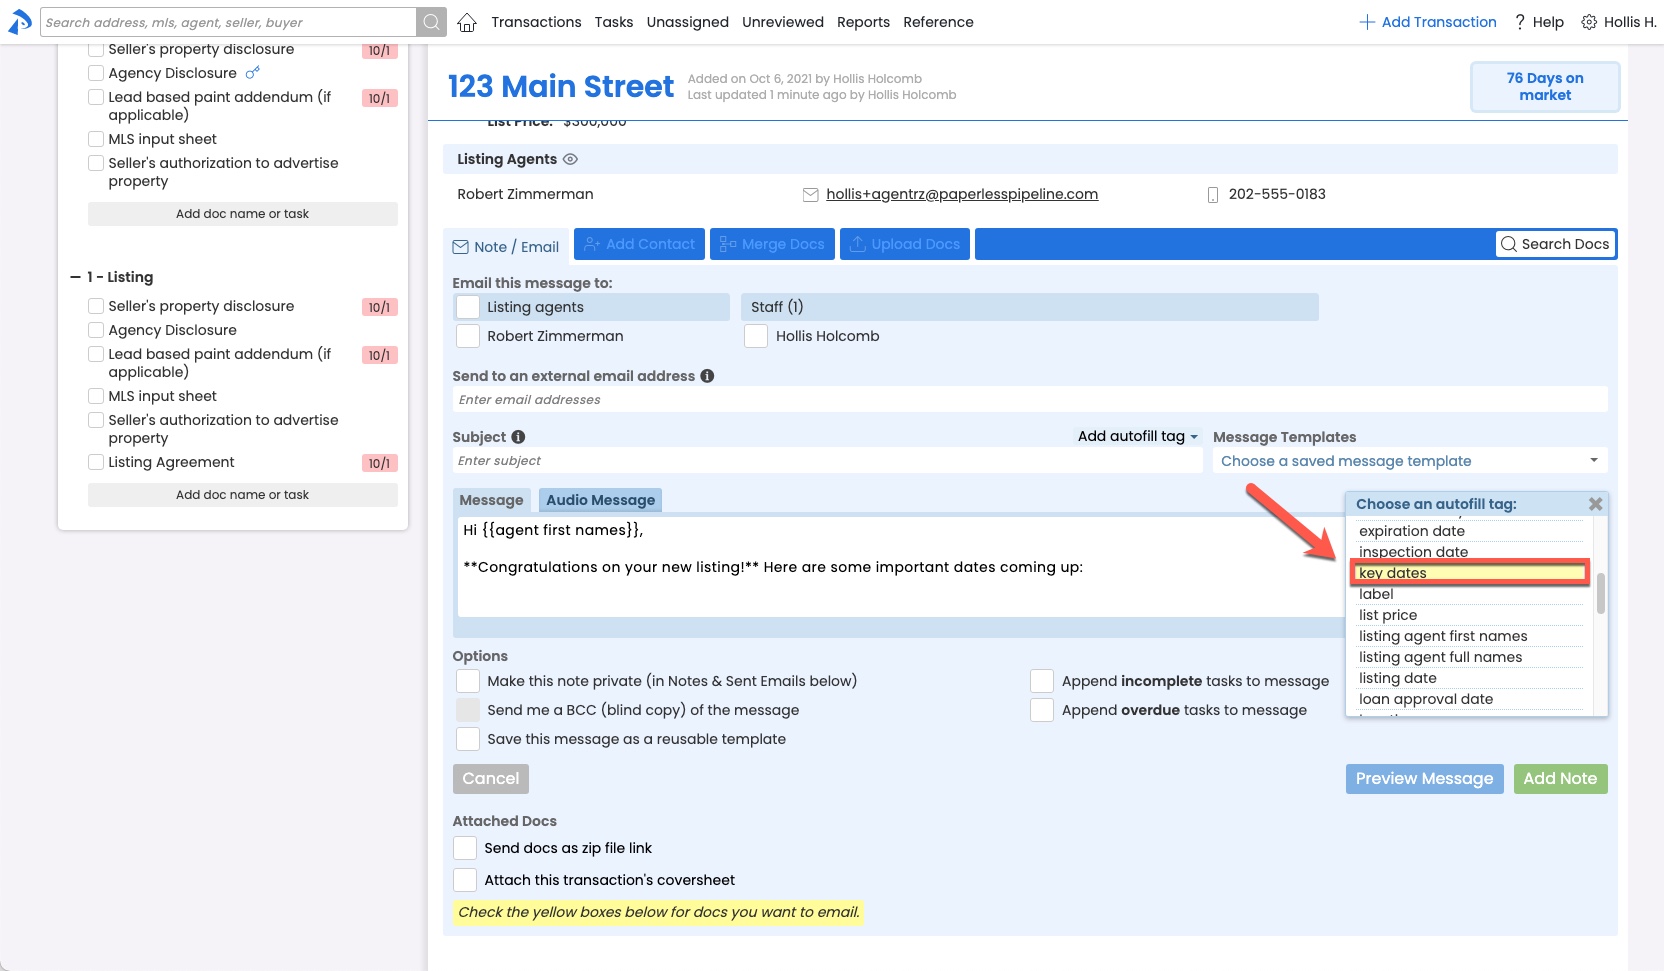Enable Save this message as reusable template
The width and height of the screenshot is (1664, 971).
coord(468,739)
